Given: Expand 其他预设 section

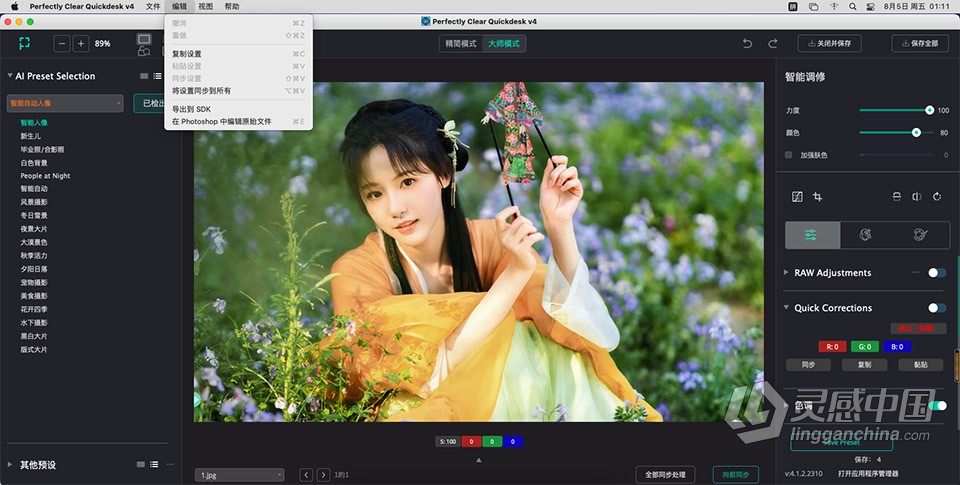Looking at the screenshot, I should pos(10,465).
